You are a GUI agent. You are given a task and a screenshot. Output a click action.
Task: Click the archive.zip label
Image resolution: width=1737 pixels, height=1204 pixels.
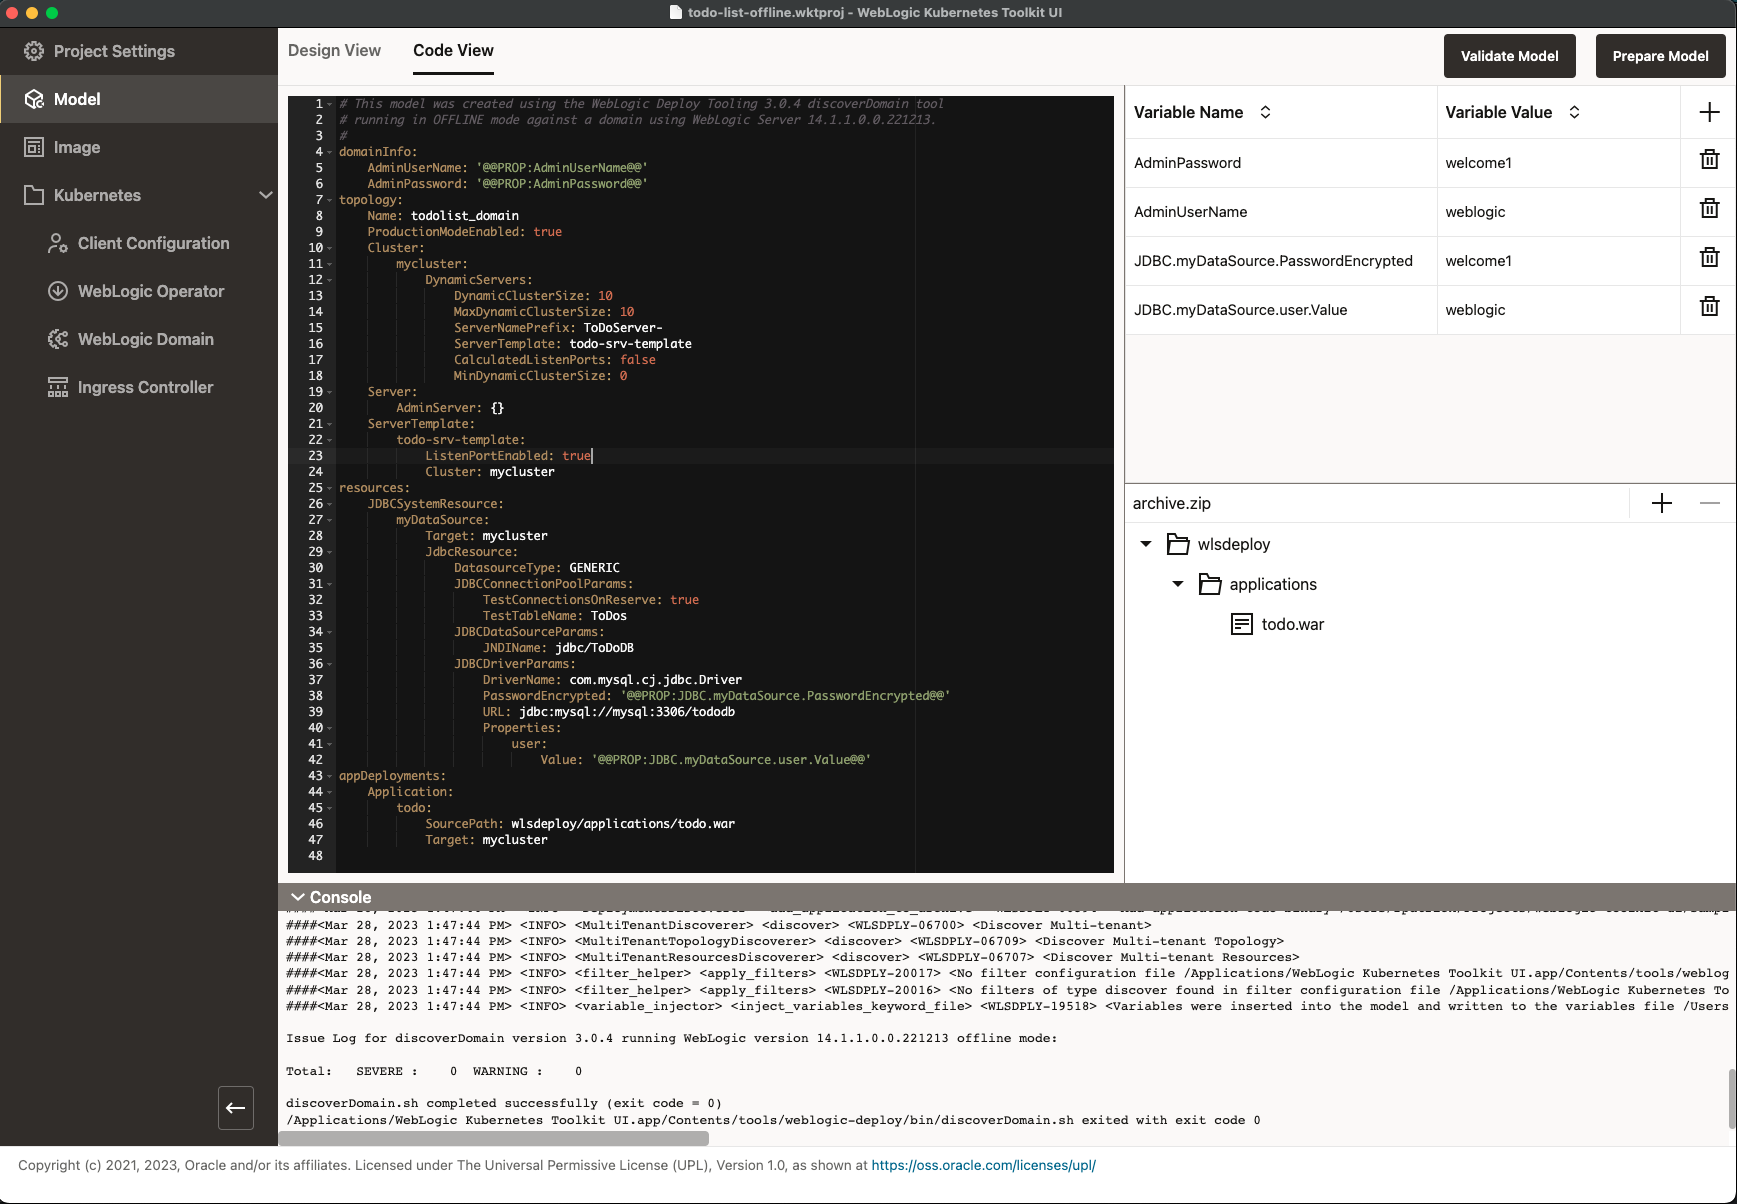1171,503
